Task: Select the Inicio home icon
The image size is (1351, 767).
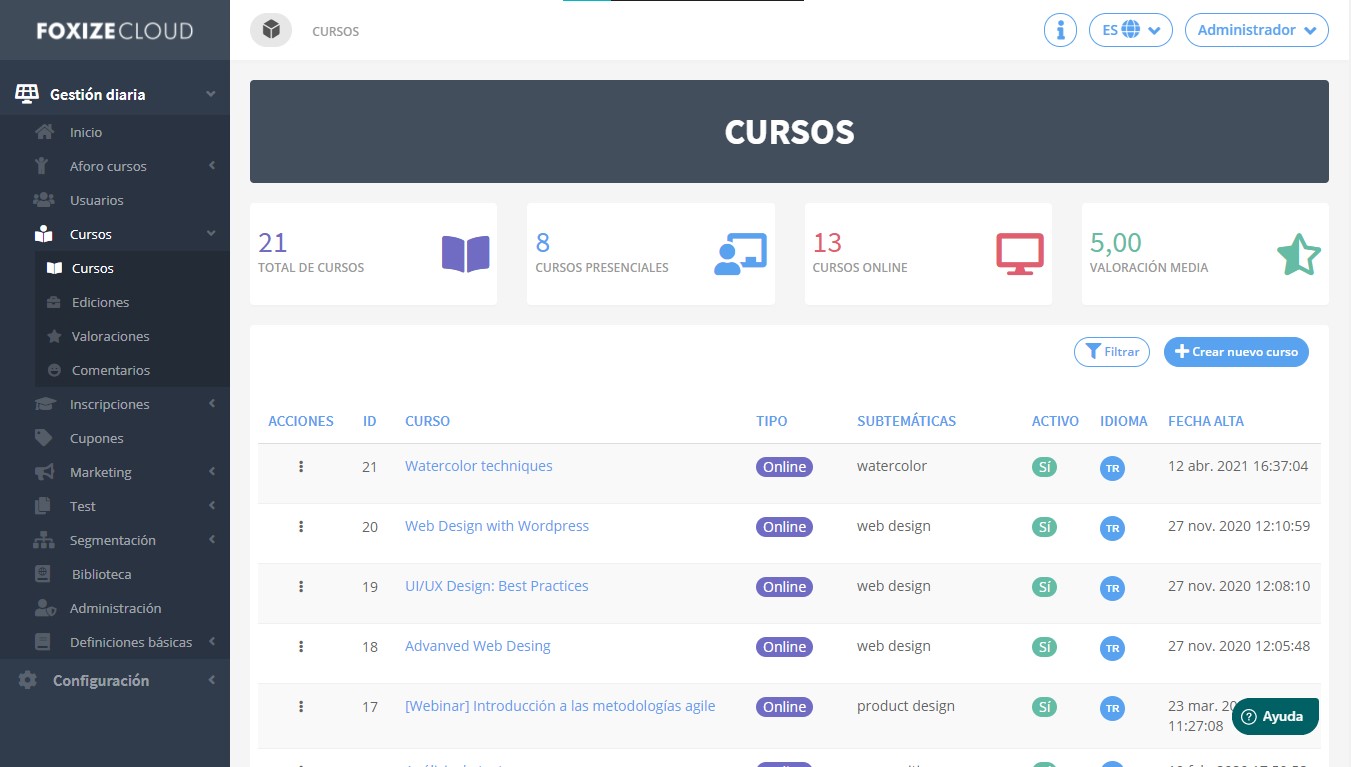Action: (45, 132)
